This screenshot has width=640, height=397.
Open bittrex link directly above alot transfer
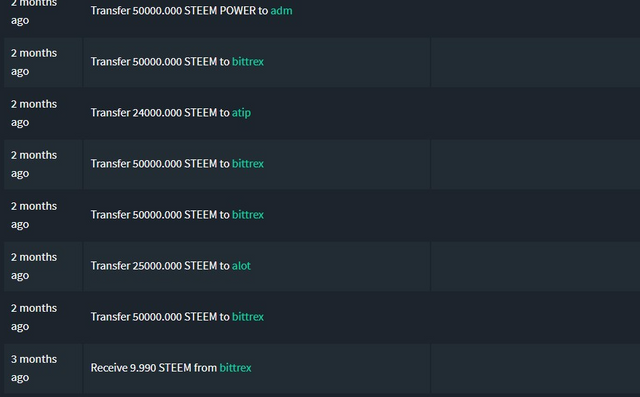pyautogui.click(x=248, y=215)
